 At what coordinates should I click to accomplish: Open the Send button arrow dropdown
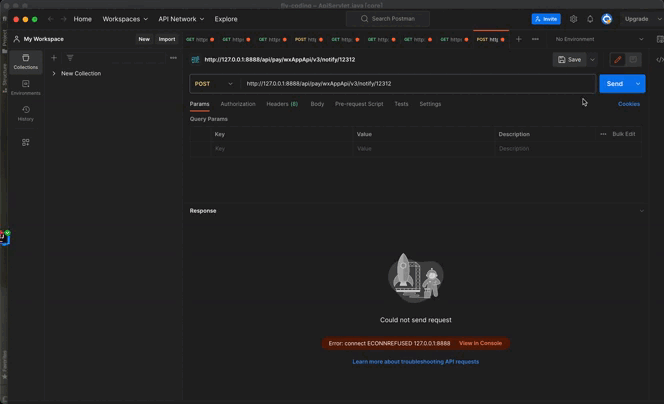pos(638,84)
